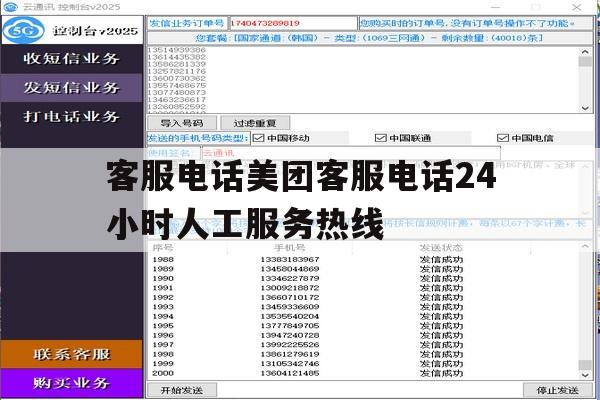Click 发信成功 status of row 1995
The height and width of the screenshot is (400, 600).
[441, 326]
